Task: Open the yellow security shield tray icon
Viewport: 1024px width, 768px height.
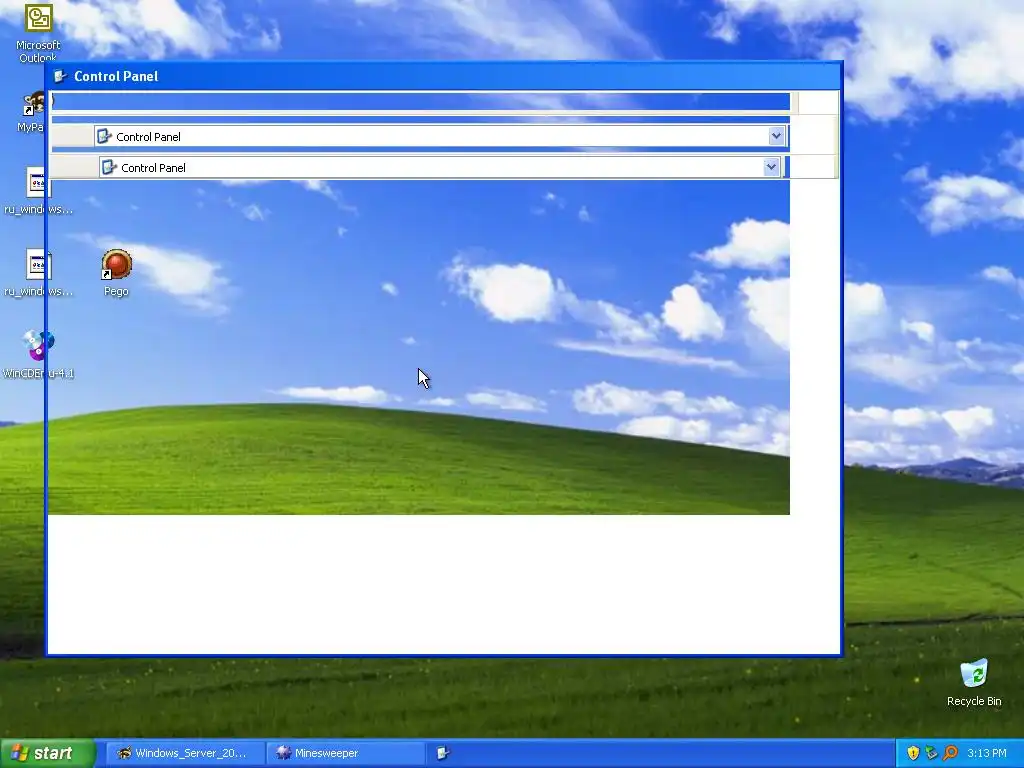Action: [x=913, y=753]
